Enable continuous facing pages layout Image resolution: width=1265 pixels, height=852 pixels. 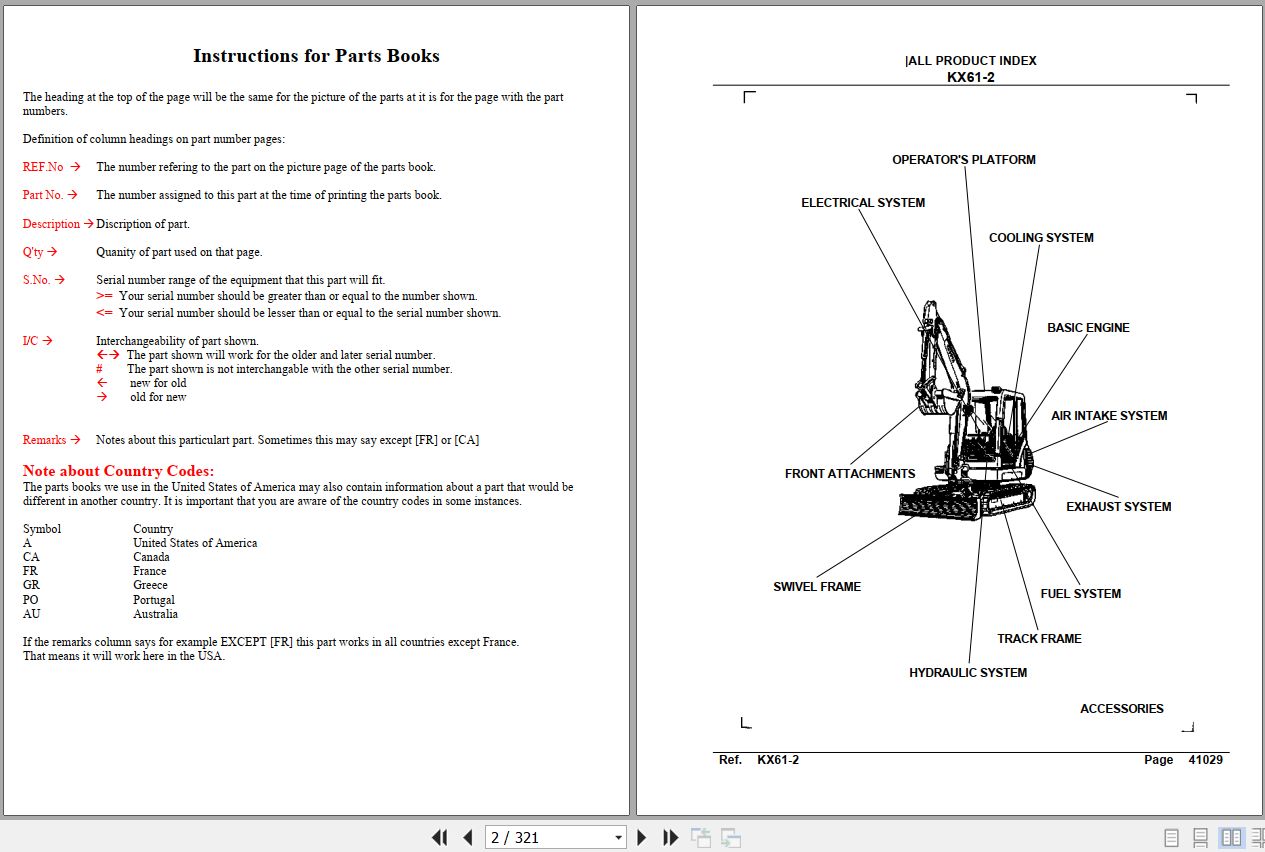tap(1255, 837)
